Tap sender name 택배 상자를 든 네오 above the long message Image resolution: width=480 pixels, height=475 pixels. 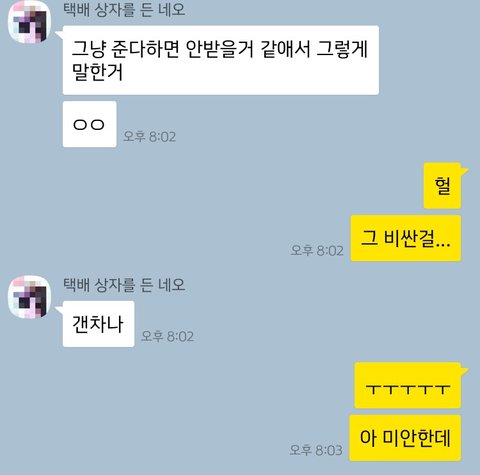(124, 9)
